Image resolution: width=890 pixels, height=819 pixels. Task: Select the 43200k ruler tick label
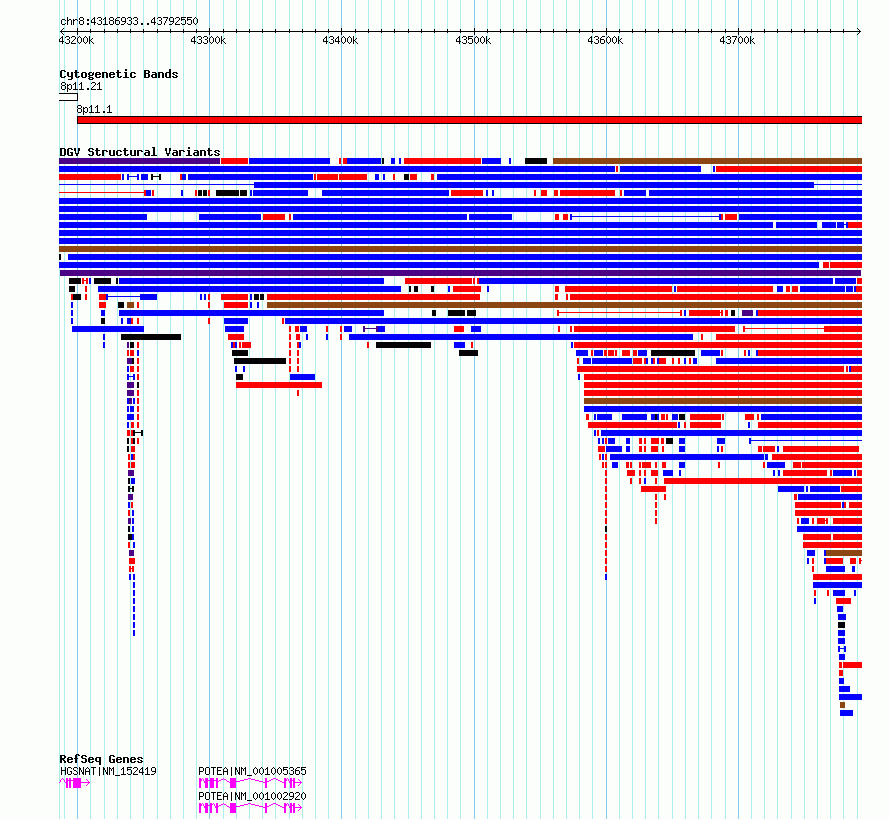point(77,40)
